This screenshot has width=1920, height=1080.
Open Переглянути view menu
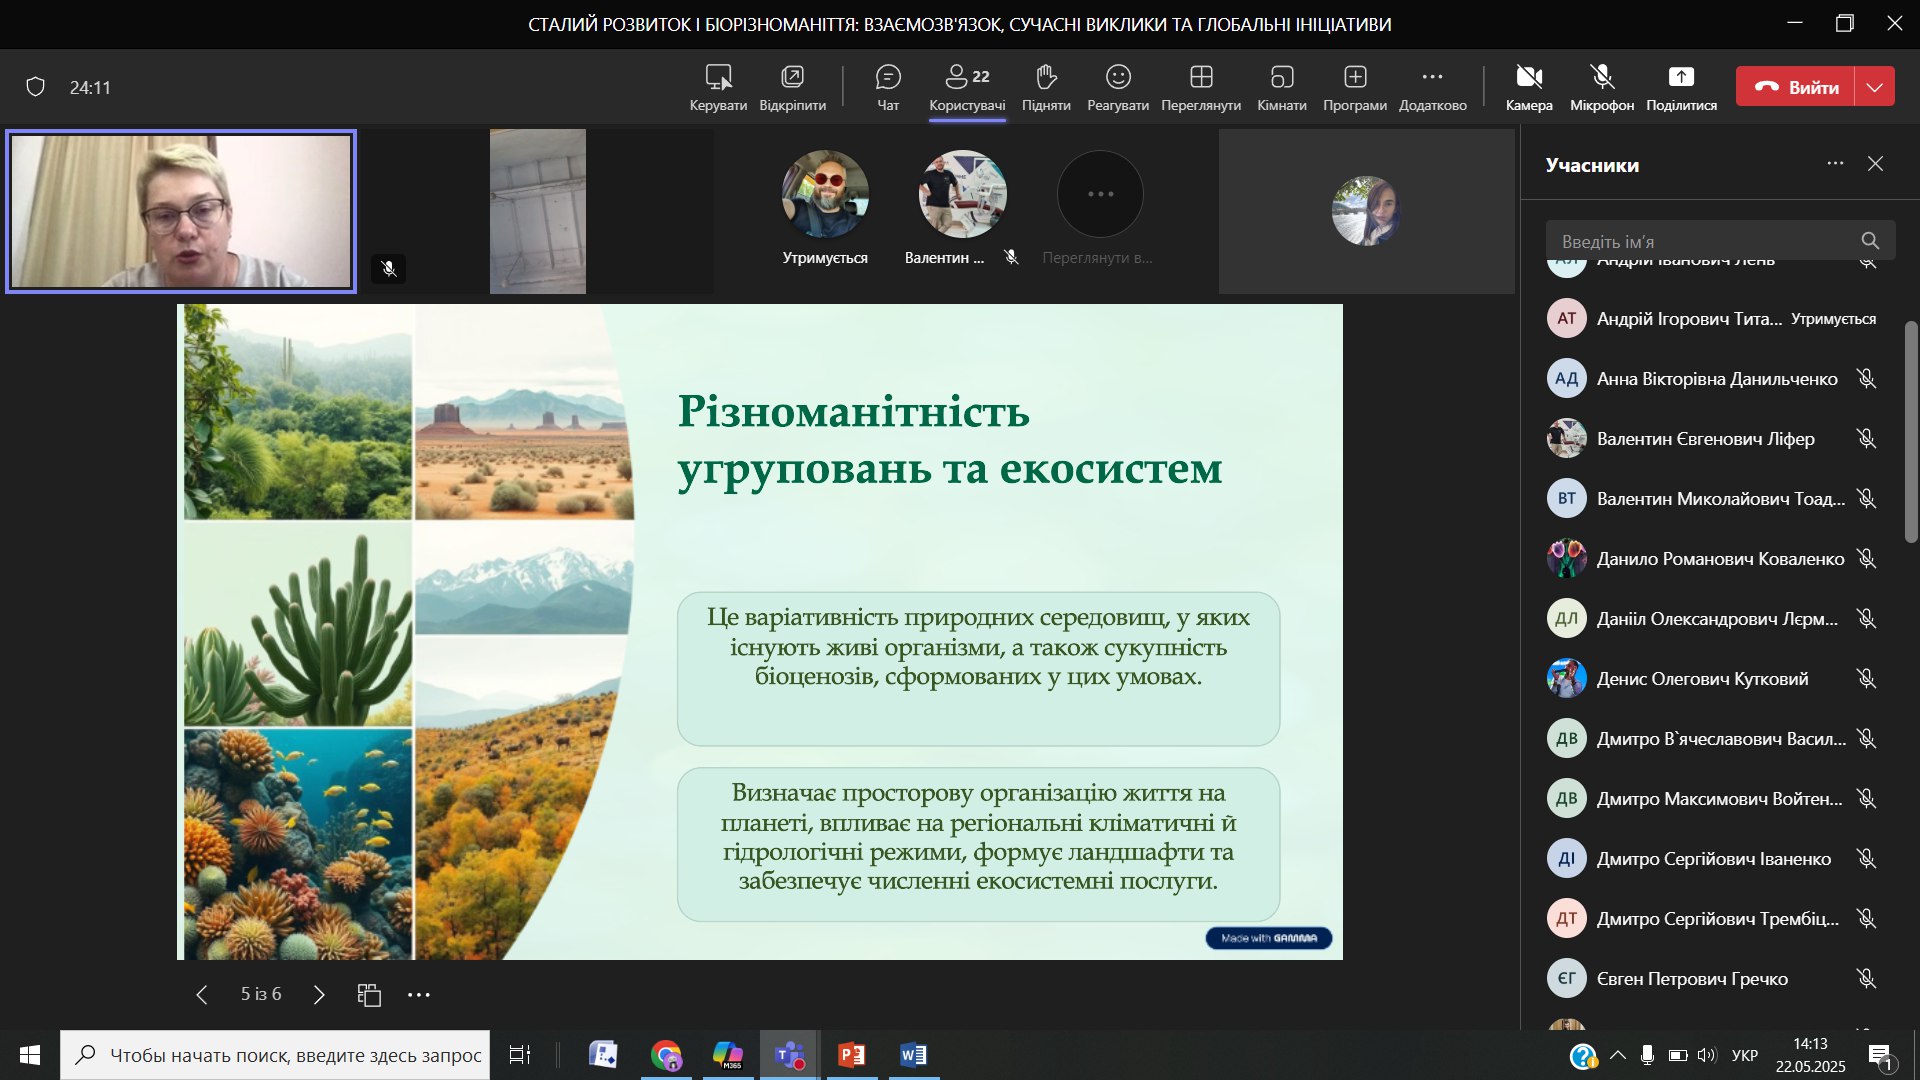click(x=1201, y=78)
